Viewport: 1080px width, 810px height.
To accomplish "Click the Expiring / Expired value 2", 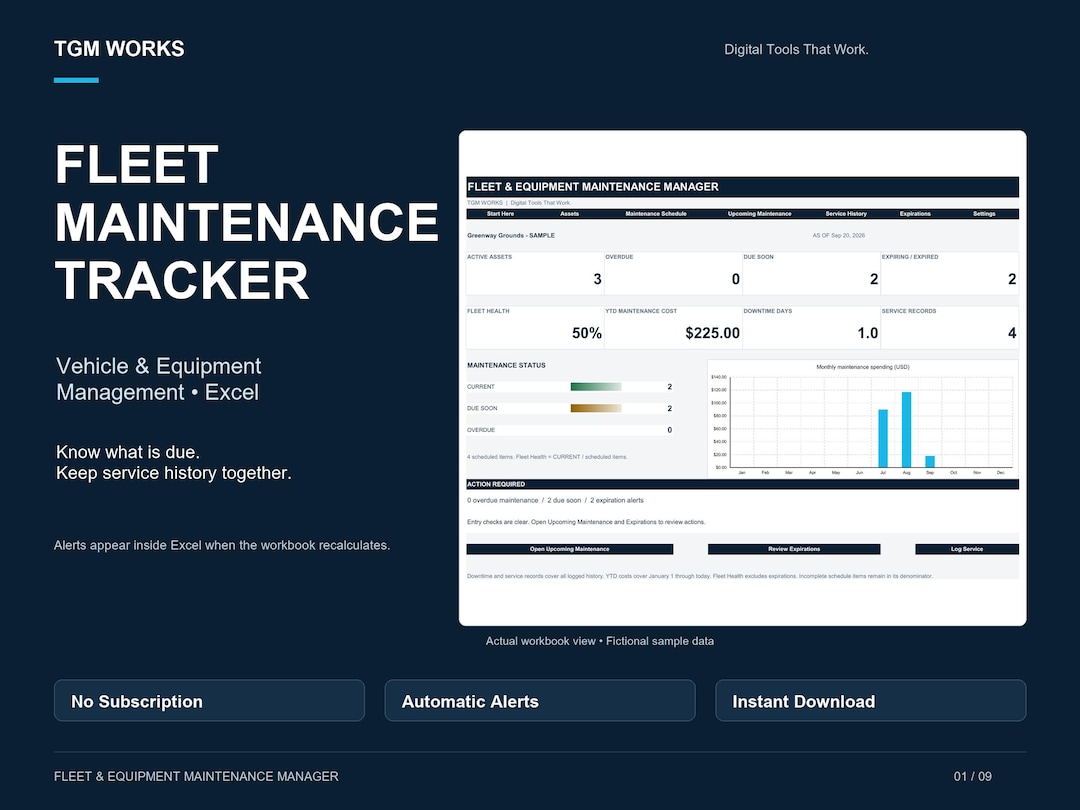I will (x=1012, y=279).
